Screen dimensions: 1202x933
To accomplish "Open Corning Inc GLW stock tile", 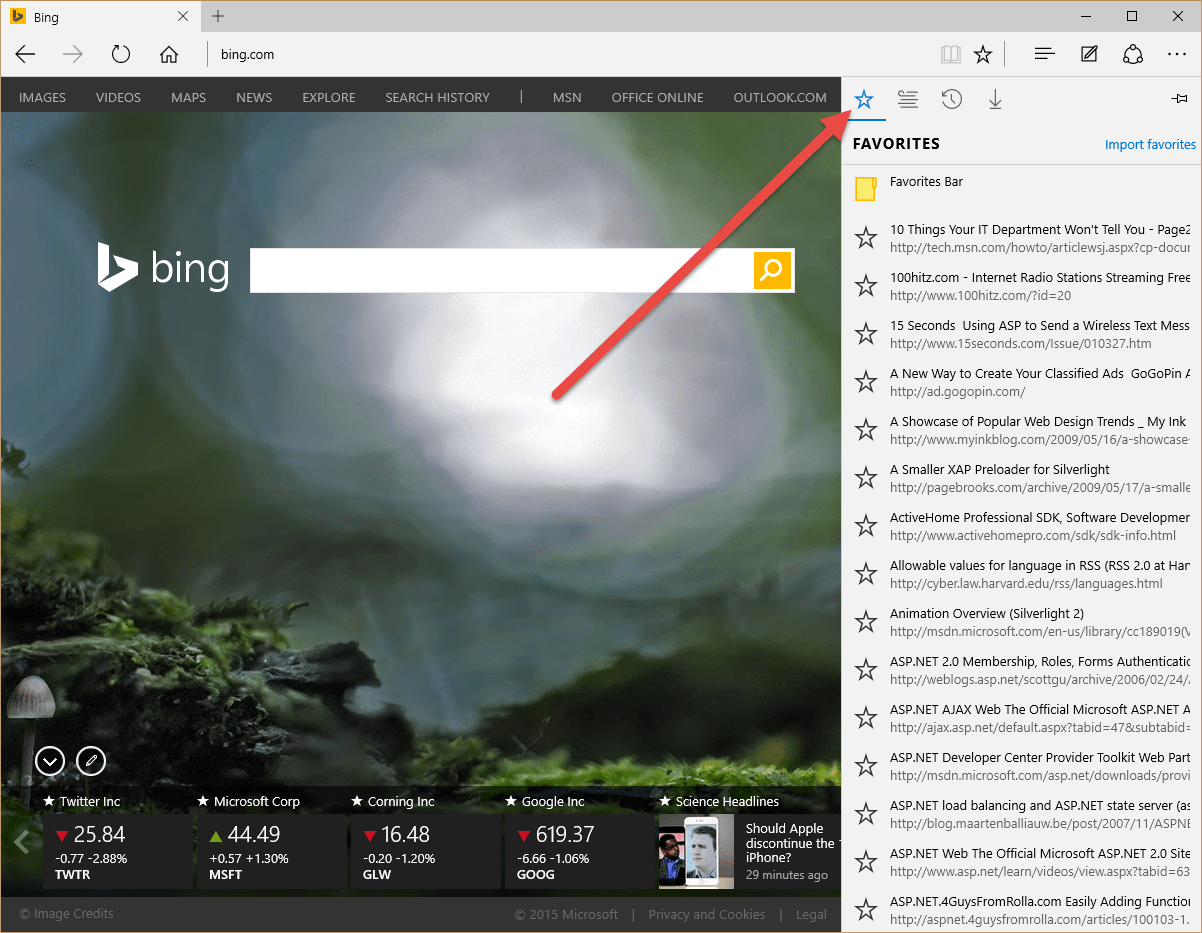I will tap(426, 851).
